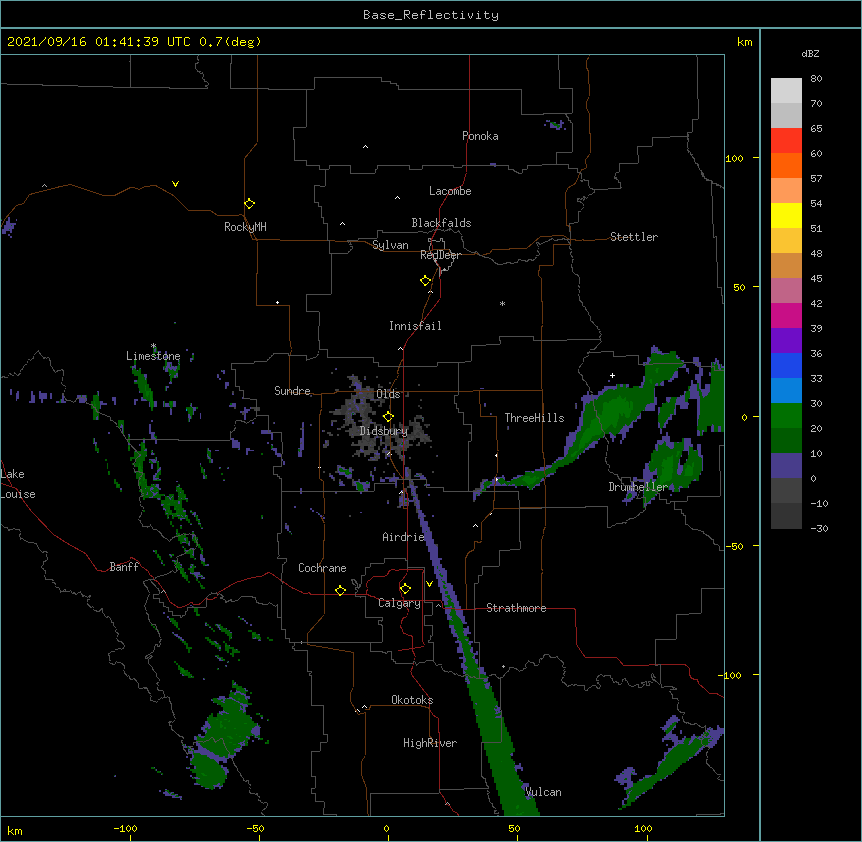The image size is (862, 842).
Task: Click the Sylvan label
Action: click(390, 245)
